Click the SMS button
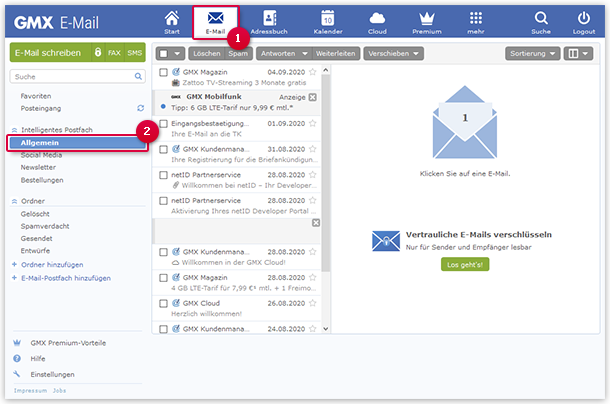This screenshot has width=610, height=404. click(135, 53)
